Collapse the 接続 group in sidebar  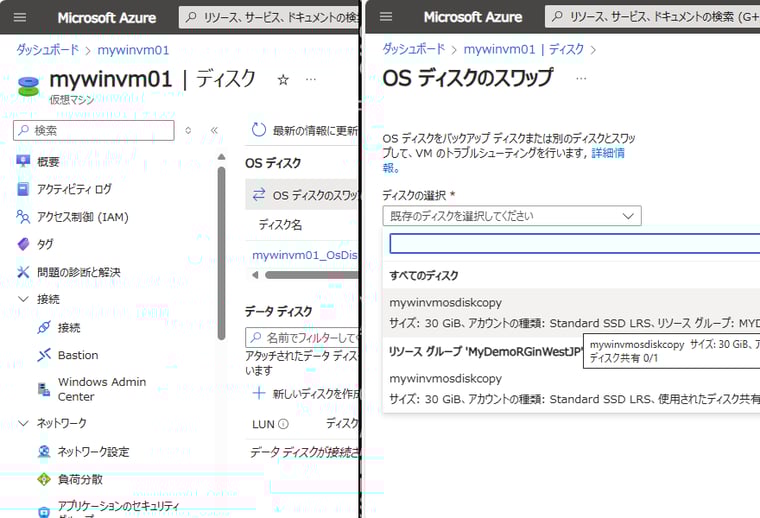[23, 299]
